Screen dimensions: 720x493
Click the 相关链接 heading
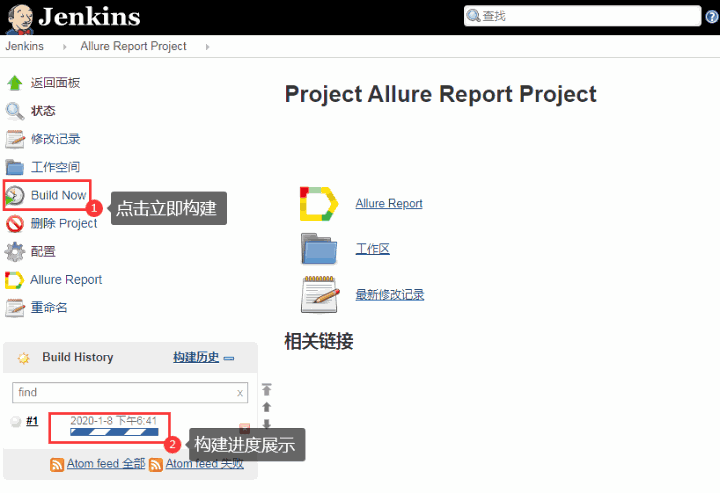pyautogui.click(x=319, y=342)
